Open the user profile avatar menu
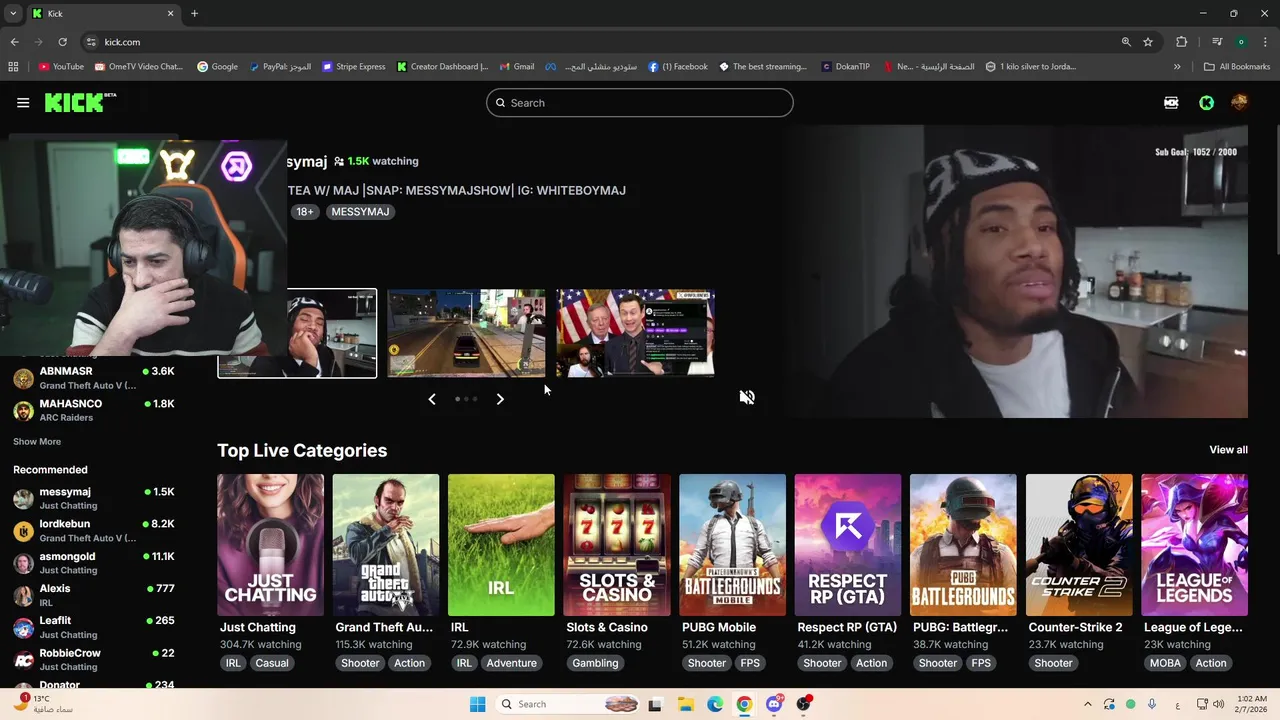This screenshot has width=1280, height=720. pyautogui.click(x=1239, y=103)
